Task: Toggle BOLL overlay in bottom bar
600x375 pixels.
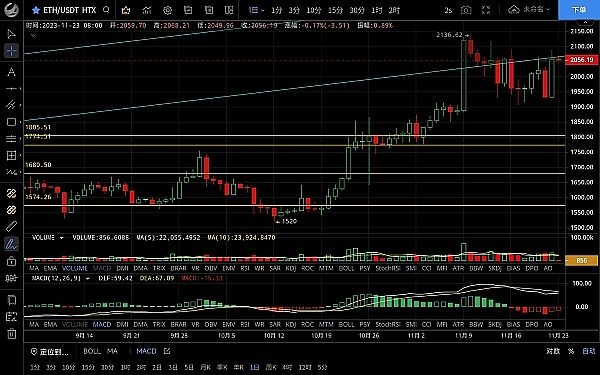Action: click(92, 351)
